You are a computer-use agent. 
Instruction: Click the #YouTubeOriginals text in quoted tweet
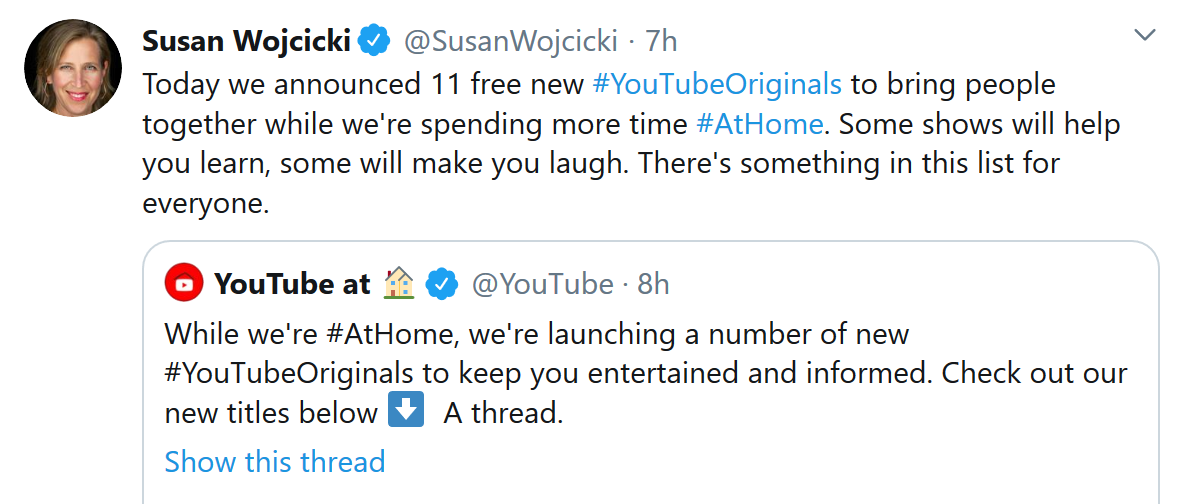(289, 373)
